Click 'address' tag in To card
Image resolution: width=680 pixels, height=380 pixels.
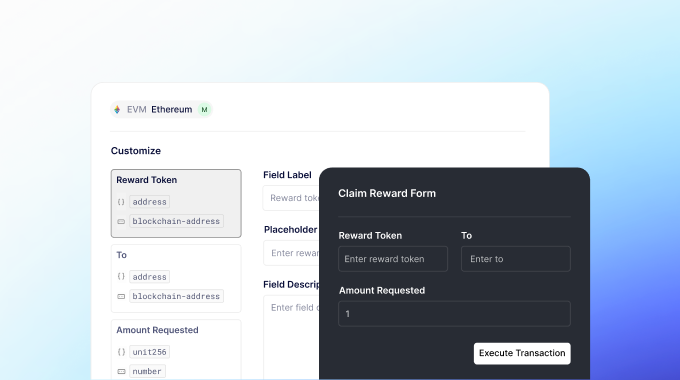(x=149, y=277)
